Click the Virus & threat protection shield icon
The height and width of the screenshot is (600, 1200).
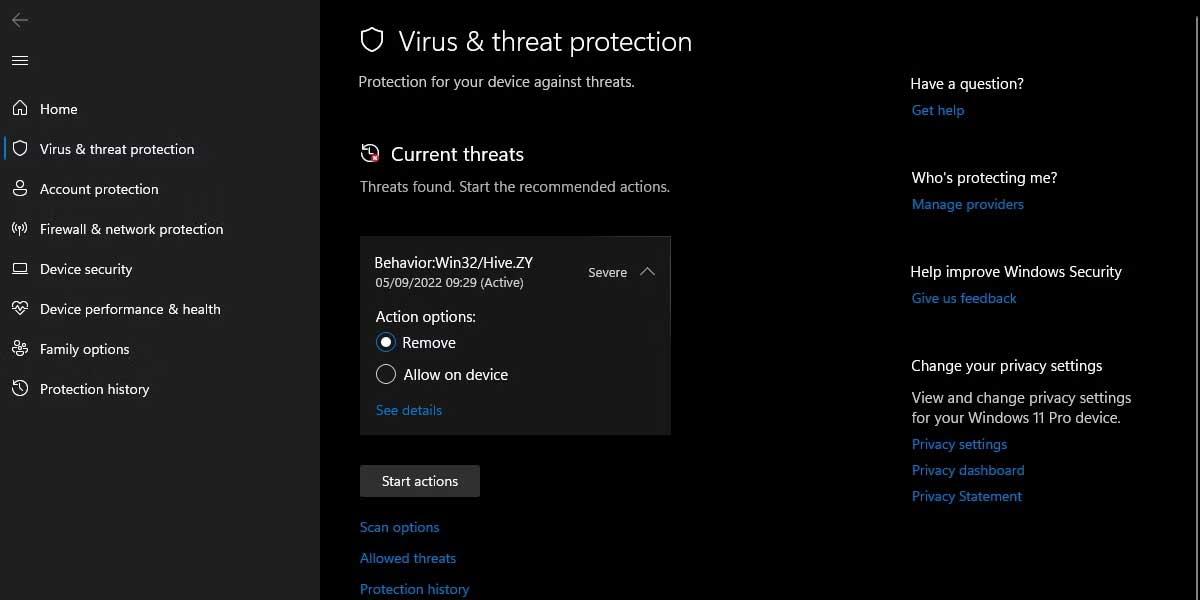(21, 148)
